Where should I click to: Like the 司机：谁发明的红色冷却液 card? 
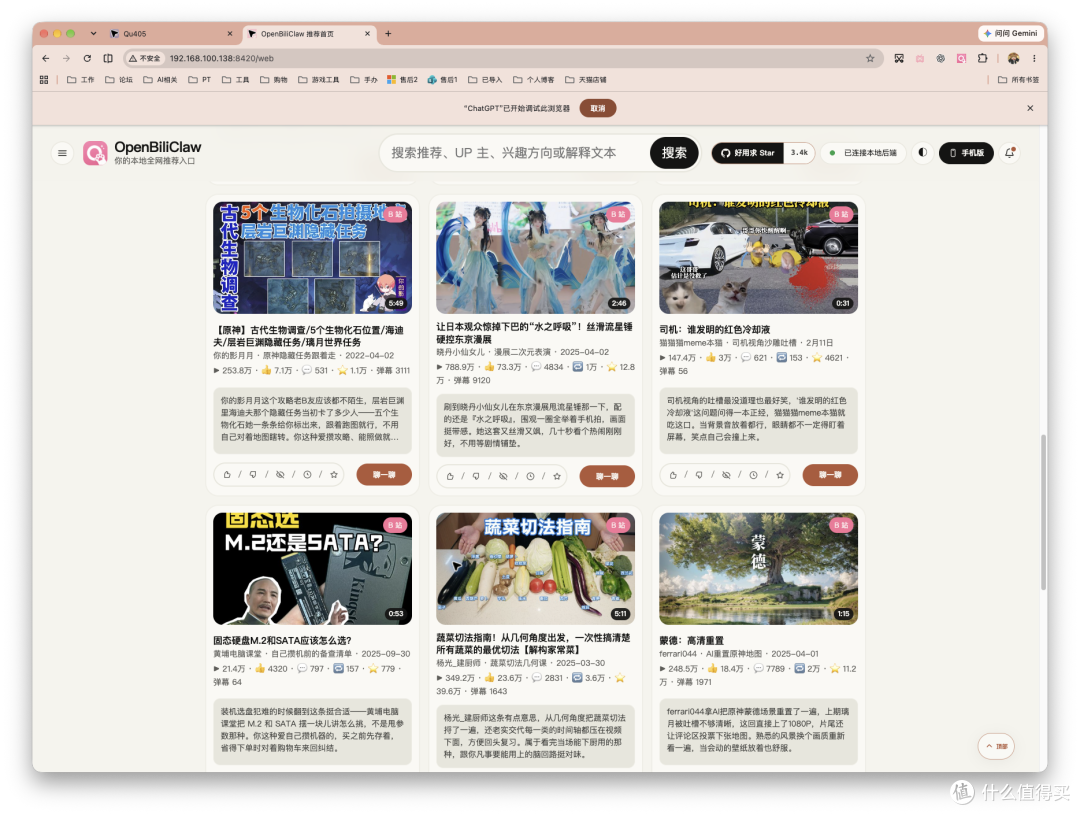673,475
